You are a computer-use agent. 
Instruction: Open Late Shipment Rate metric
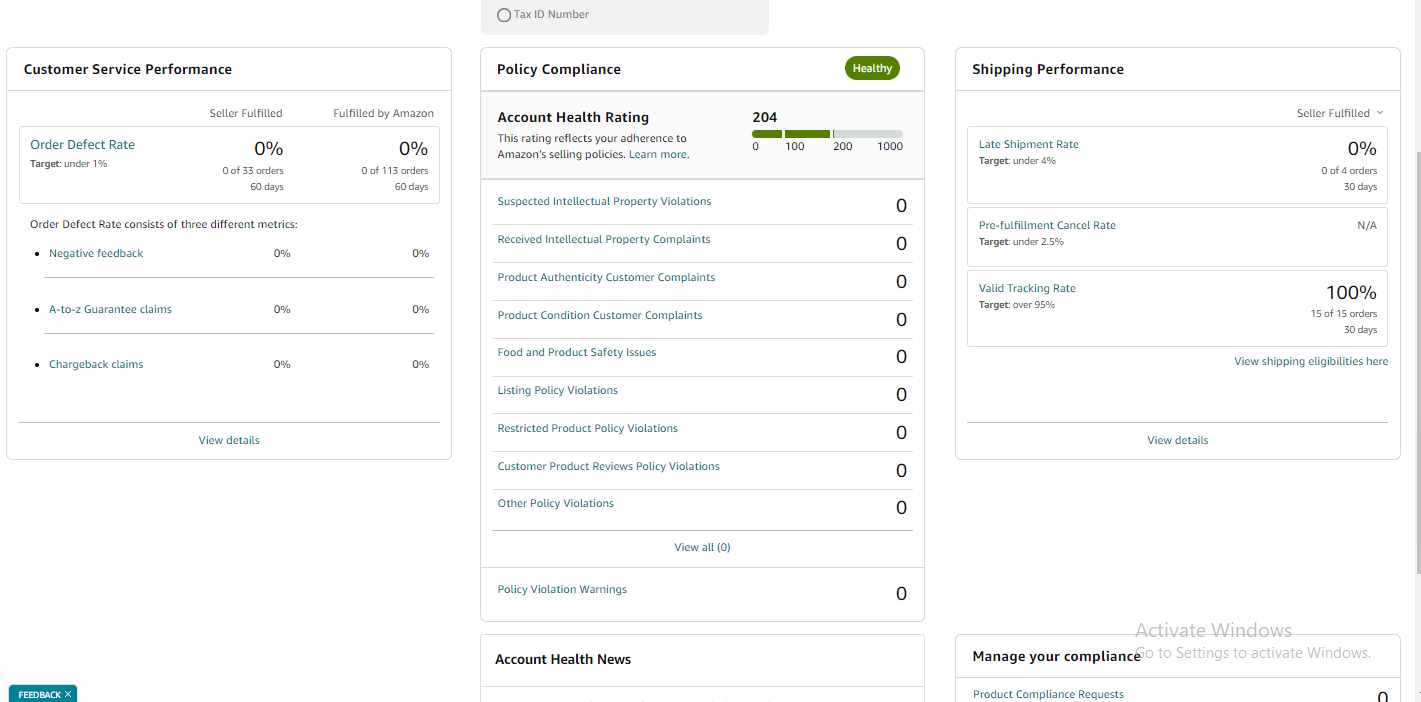click(x=1028, y=145)
